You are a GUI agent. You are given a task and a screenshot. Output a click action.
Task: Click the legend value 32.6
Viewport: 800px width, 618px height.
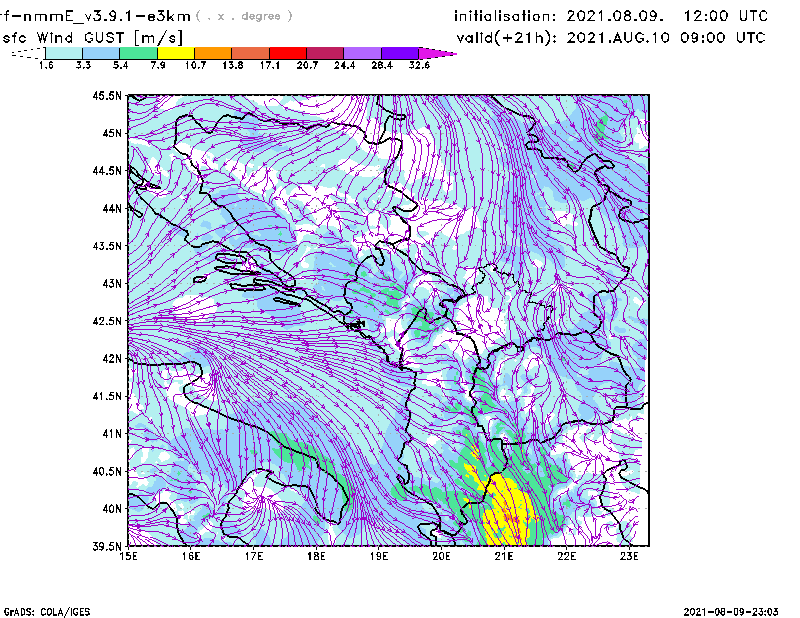(x=419, y=65)
